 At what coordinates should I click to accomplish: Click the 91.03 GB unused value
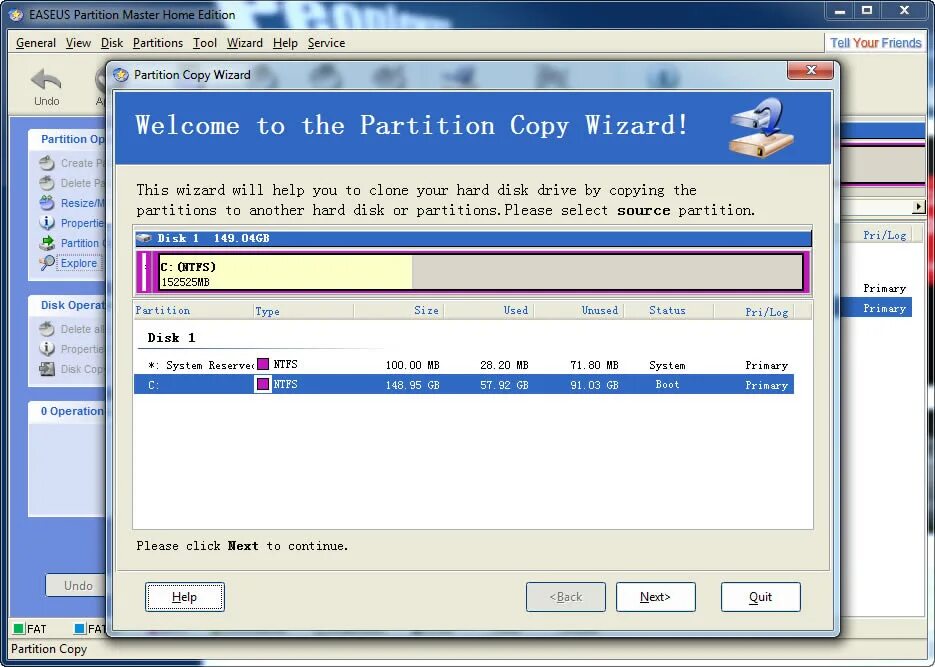[x=594, y=385]
